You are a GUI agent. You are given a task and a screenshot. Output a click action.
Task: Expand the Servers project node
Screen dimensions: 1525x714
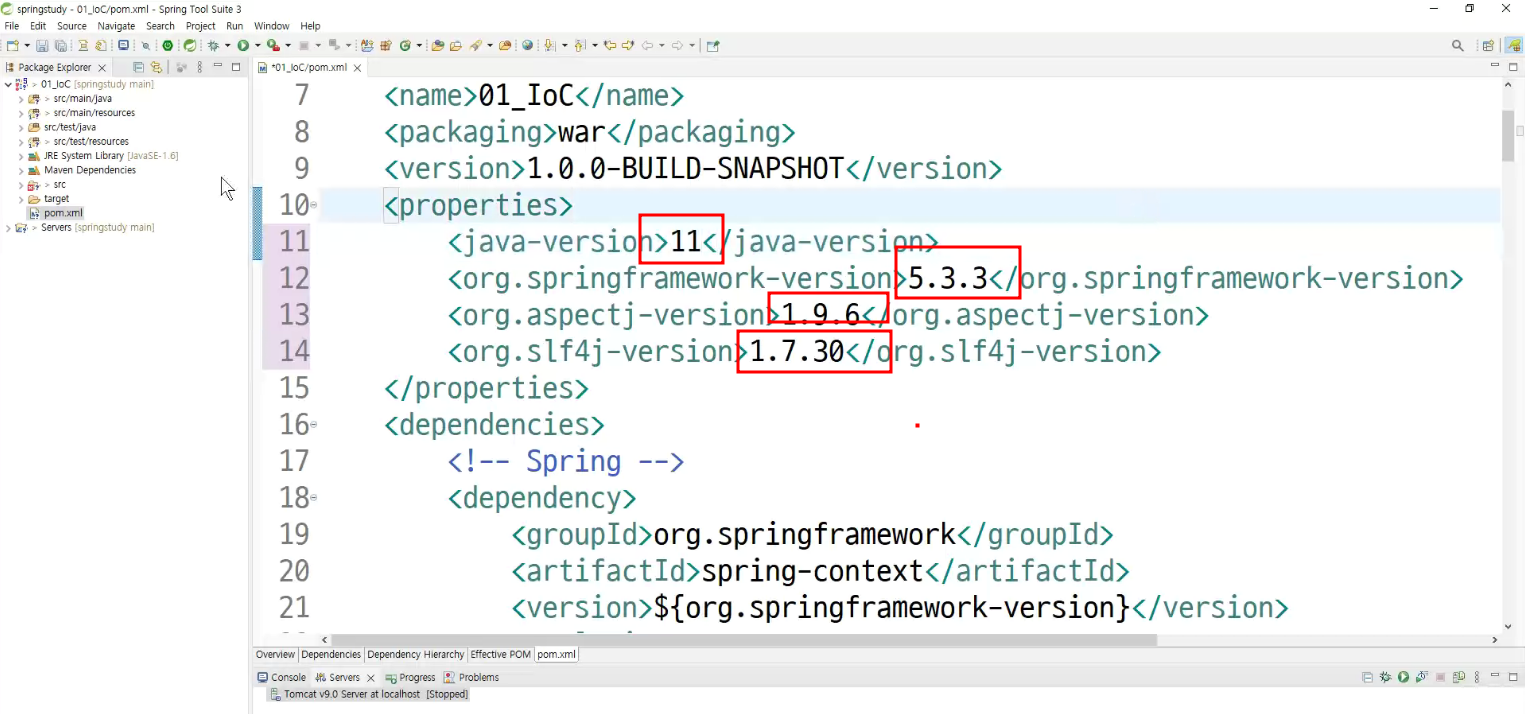8,228
